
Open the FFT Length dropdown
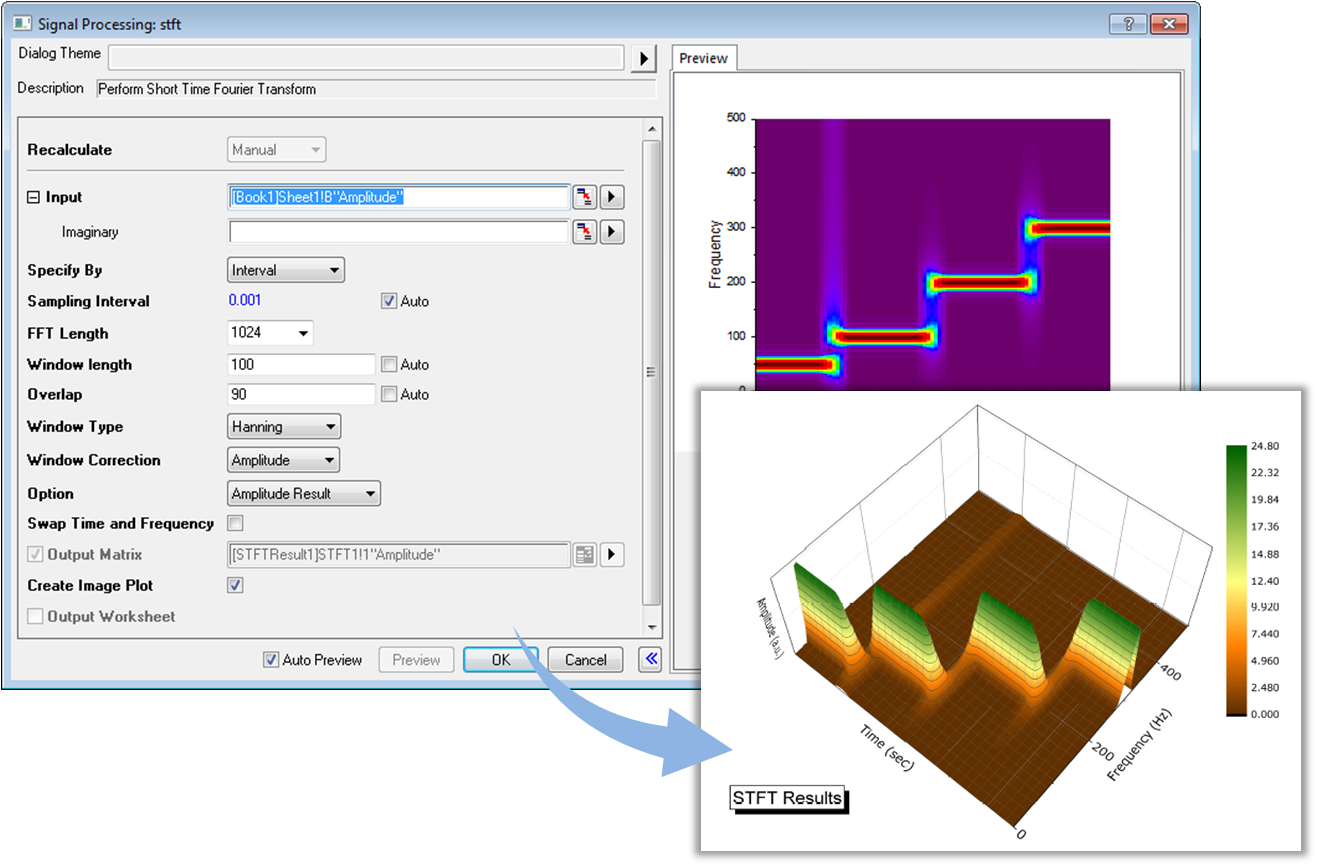[270, 333]
